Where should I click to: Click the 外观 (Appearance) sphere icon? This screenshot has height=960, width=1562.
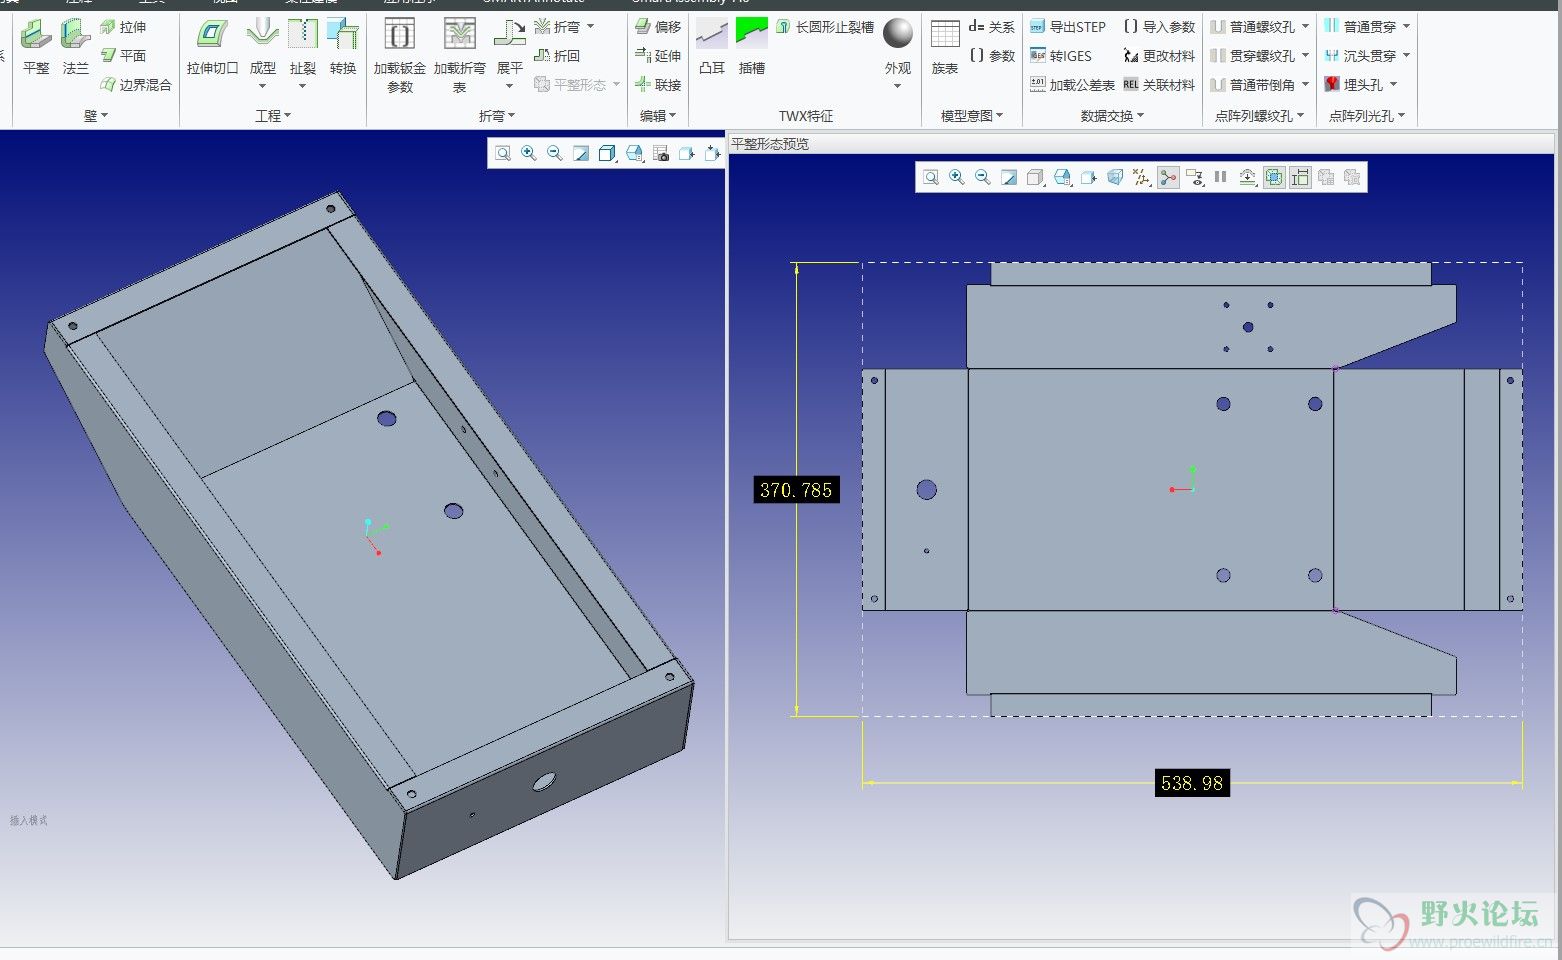pyautogui.click(x=898, y=34)
